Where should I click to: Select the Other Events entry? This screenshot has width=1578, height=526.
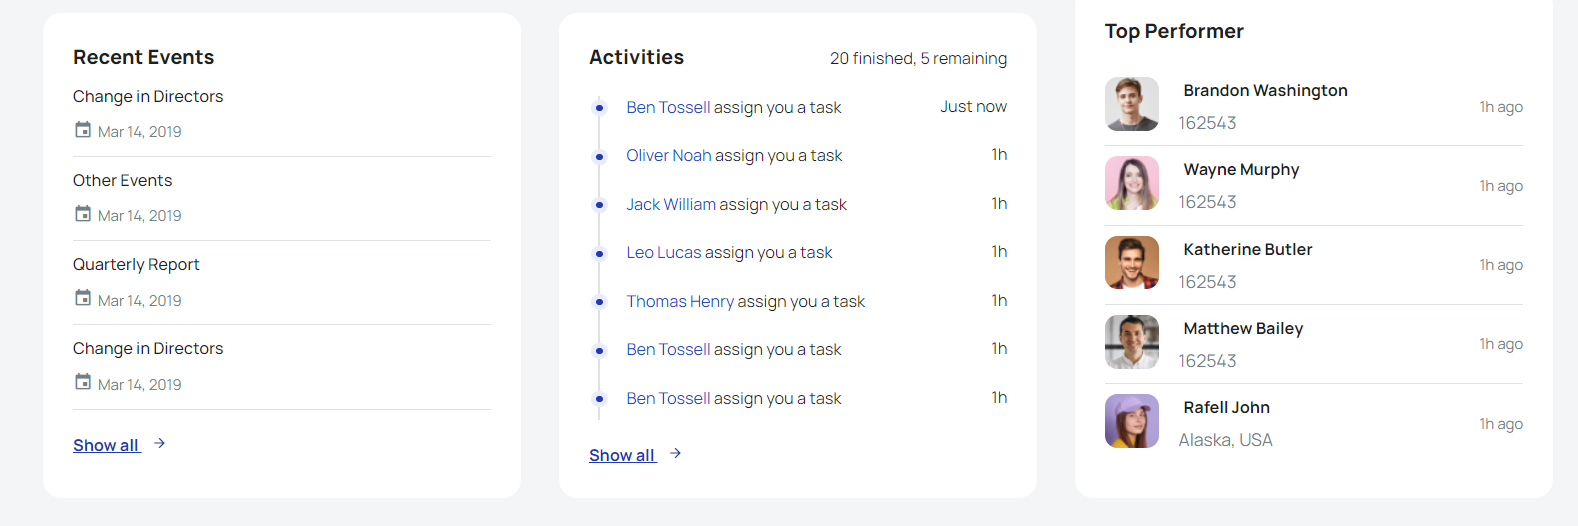(122, 180)
